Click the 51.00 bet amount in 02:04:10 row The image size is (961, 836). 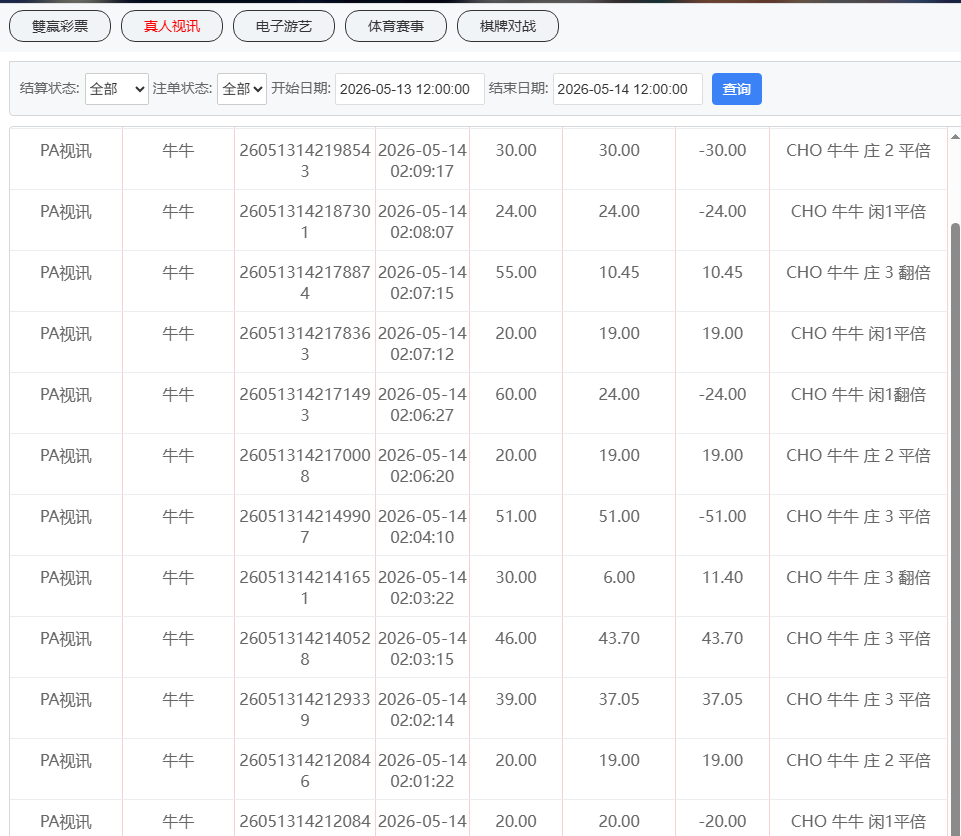click(x=516, y=516)
